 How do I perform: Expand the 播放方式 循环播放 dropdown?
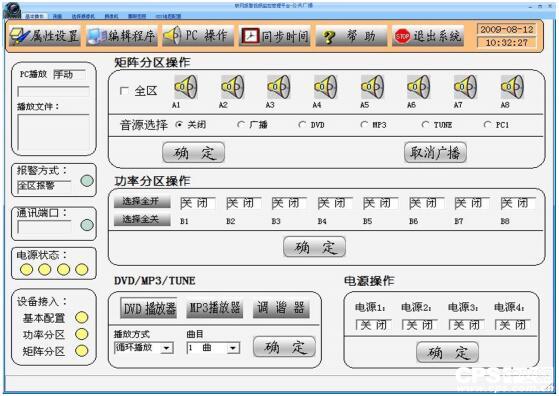(166, 348)
